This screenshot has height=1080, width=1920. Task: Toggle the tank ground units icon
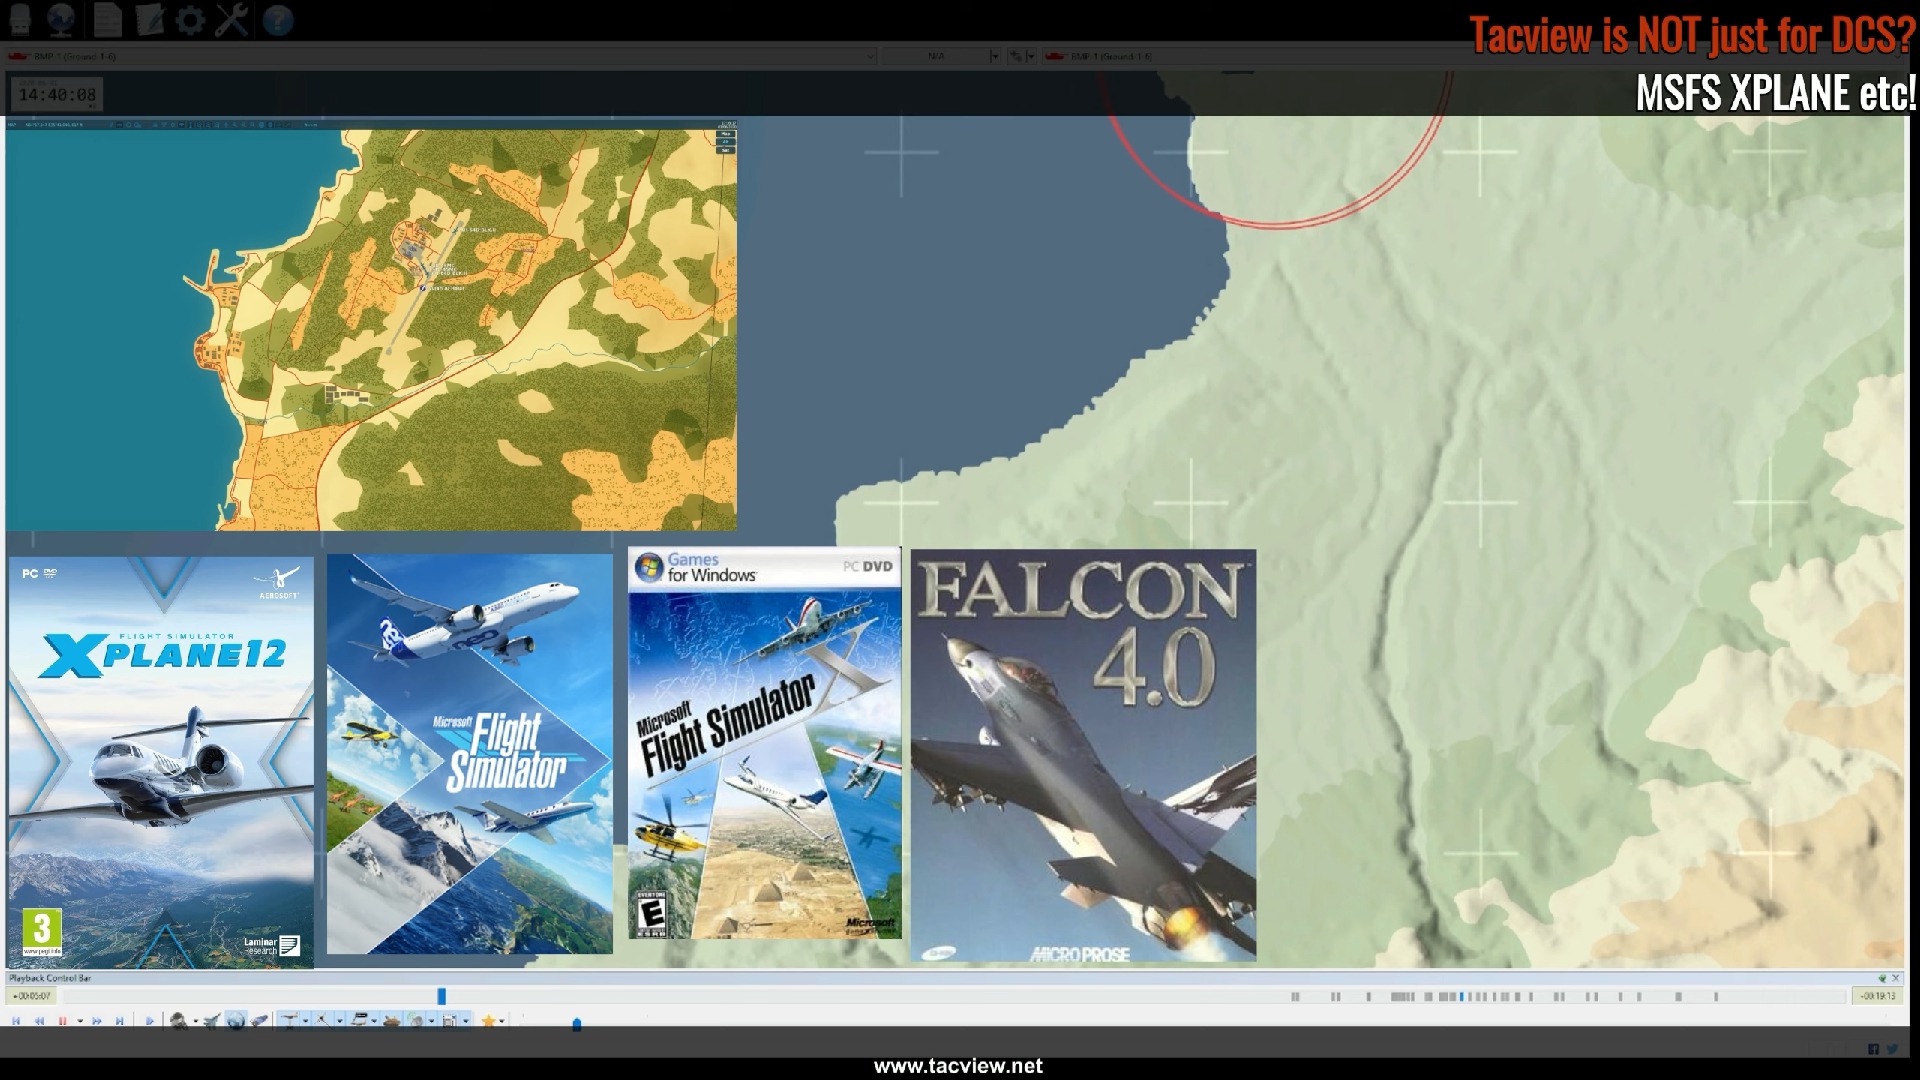point(392,1021)
